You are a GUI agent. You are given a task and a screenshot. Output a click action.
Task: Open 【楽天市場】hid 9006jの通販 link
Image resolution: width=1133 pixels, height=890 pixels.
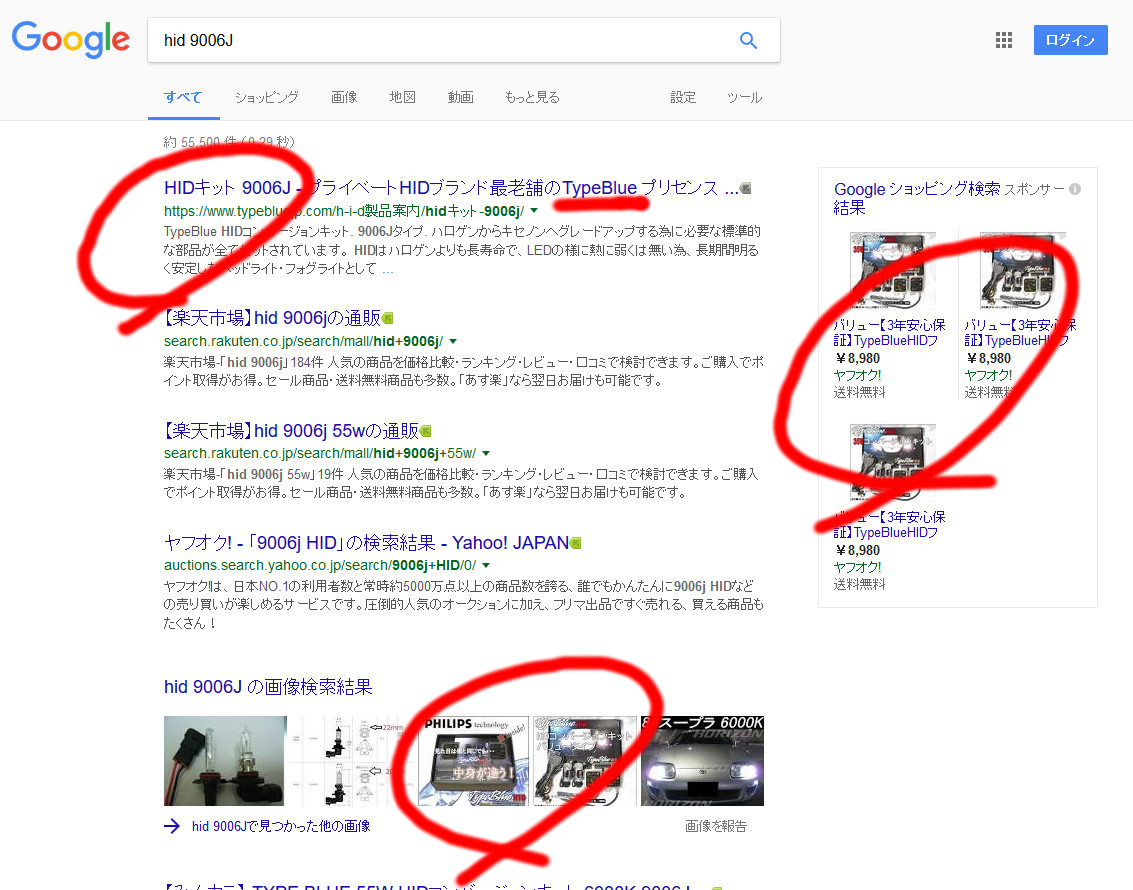(x=272, y=318)
